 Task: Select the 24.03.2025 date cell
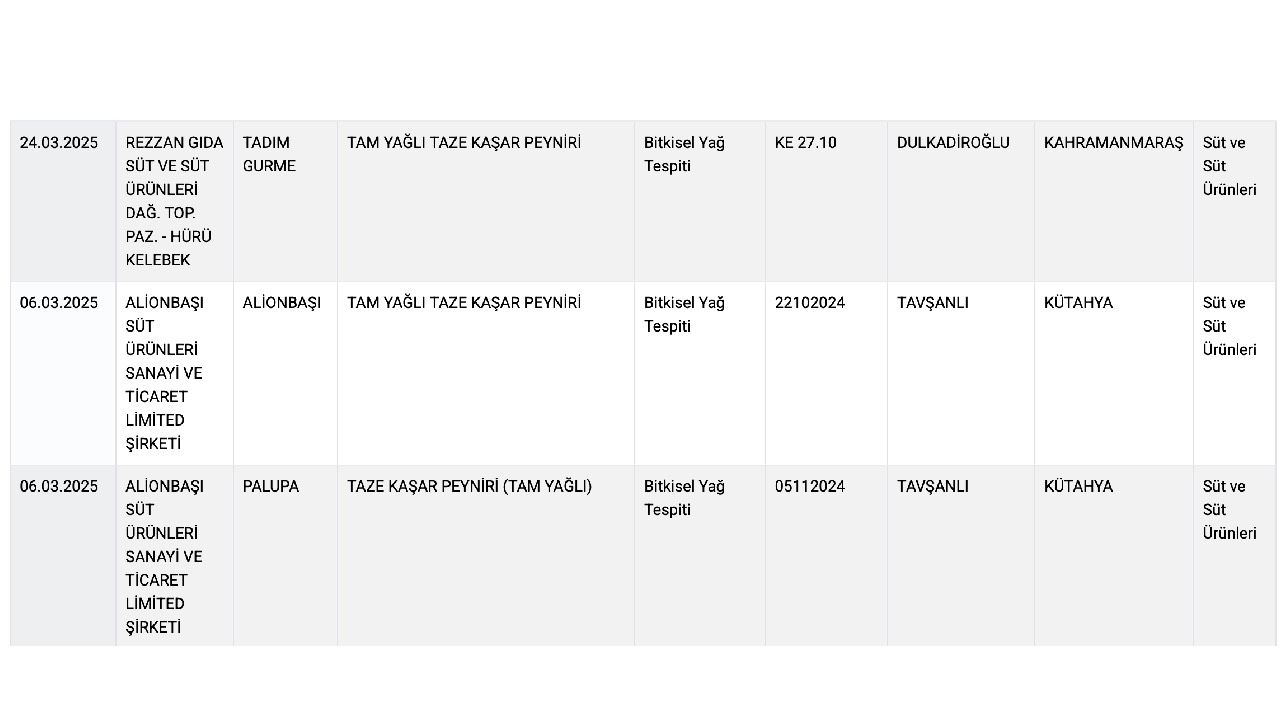coord(63,202)
